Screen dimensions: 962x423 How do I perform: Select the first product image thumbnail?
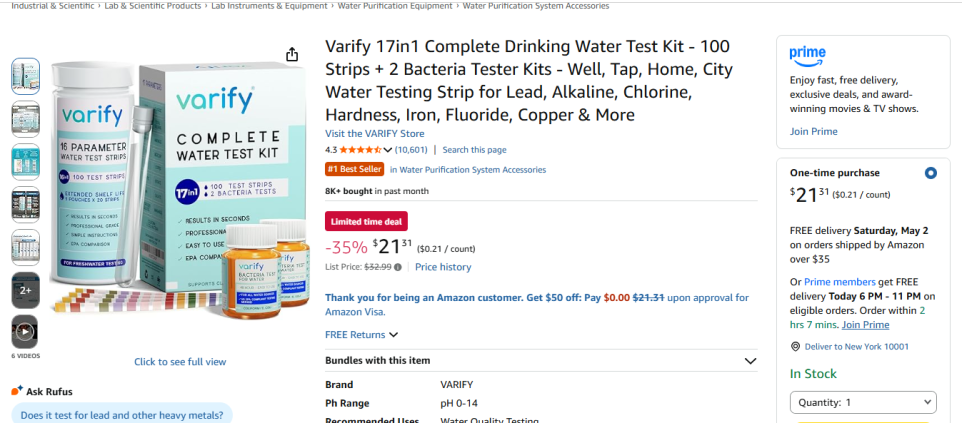(25, 76)
